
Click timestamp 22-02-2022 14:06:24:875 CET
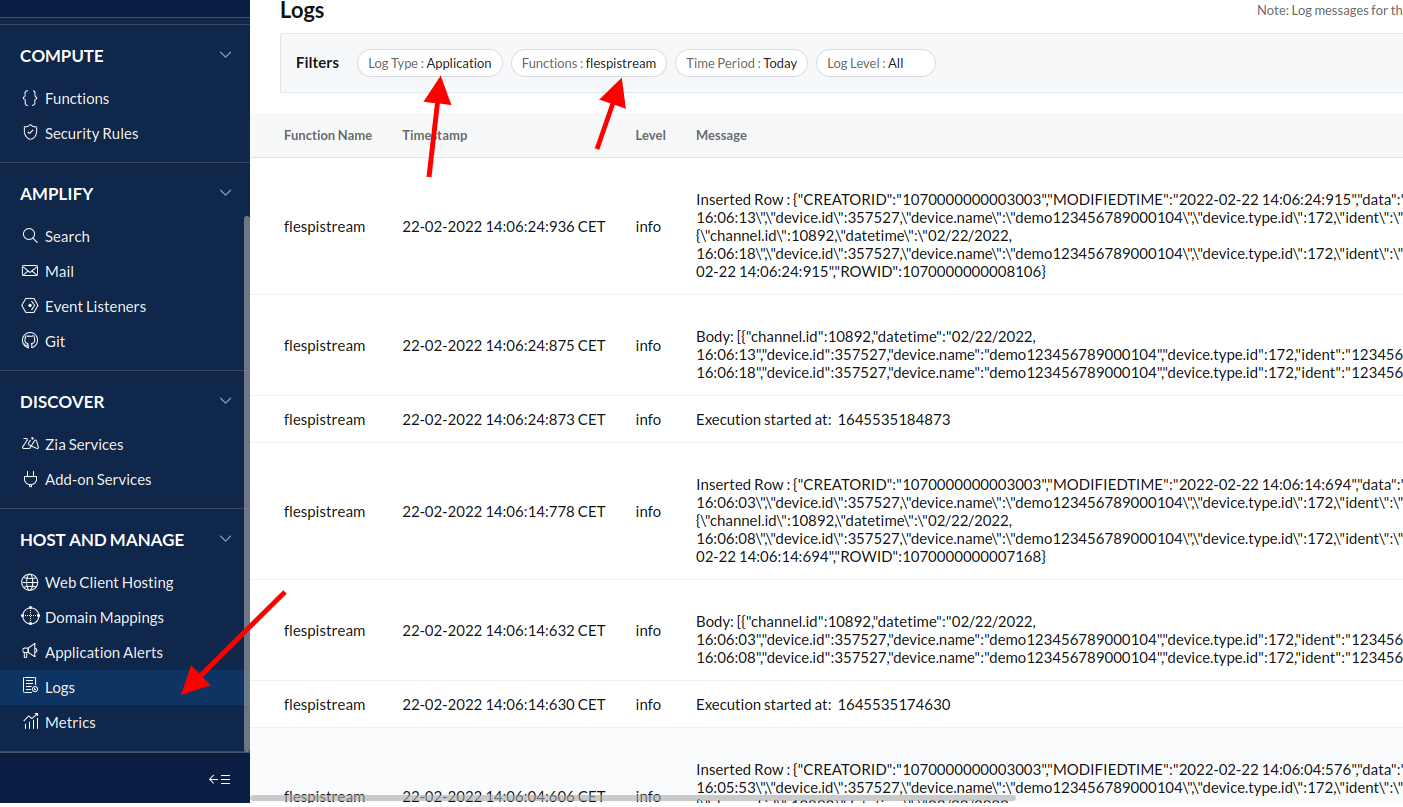tap(504, 345)
